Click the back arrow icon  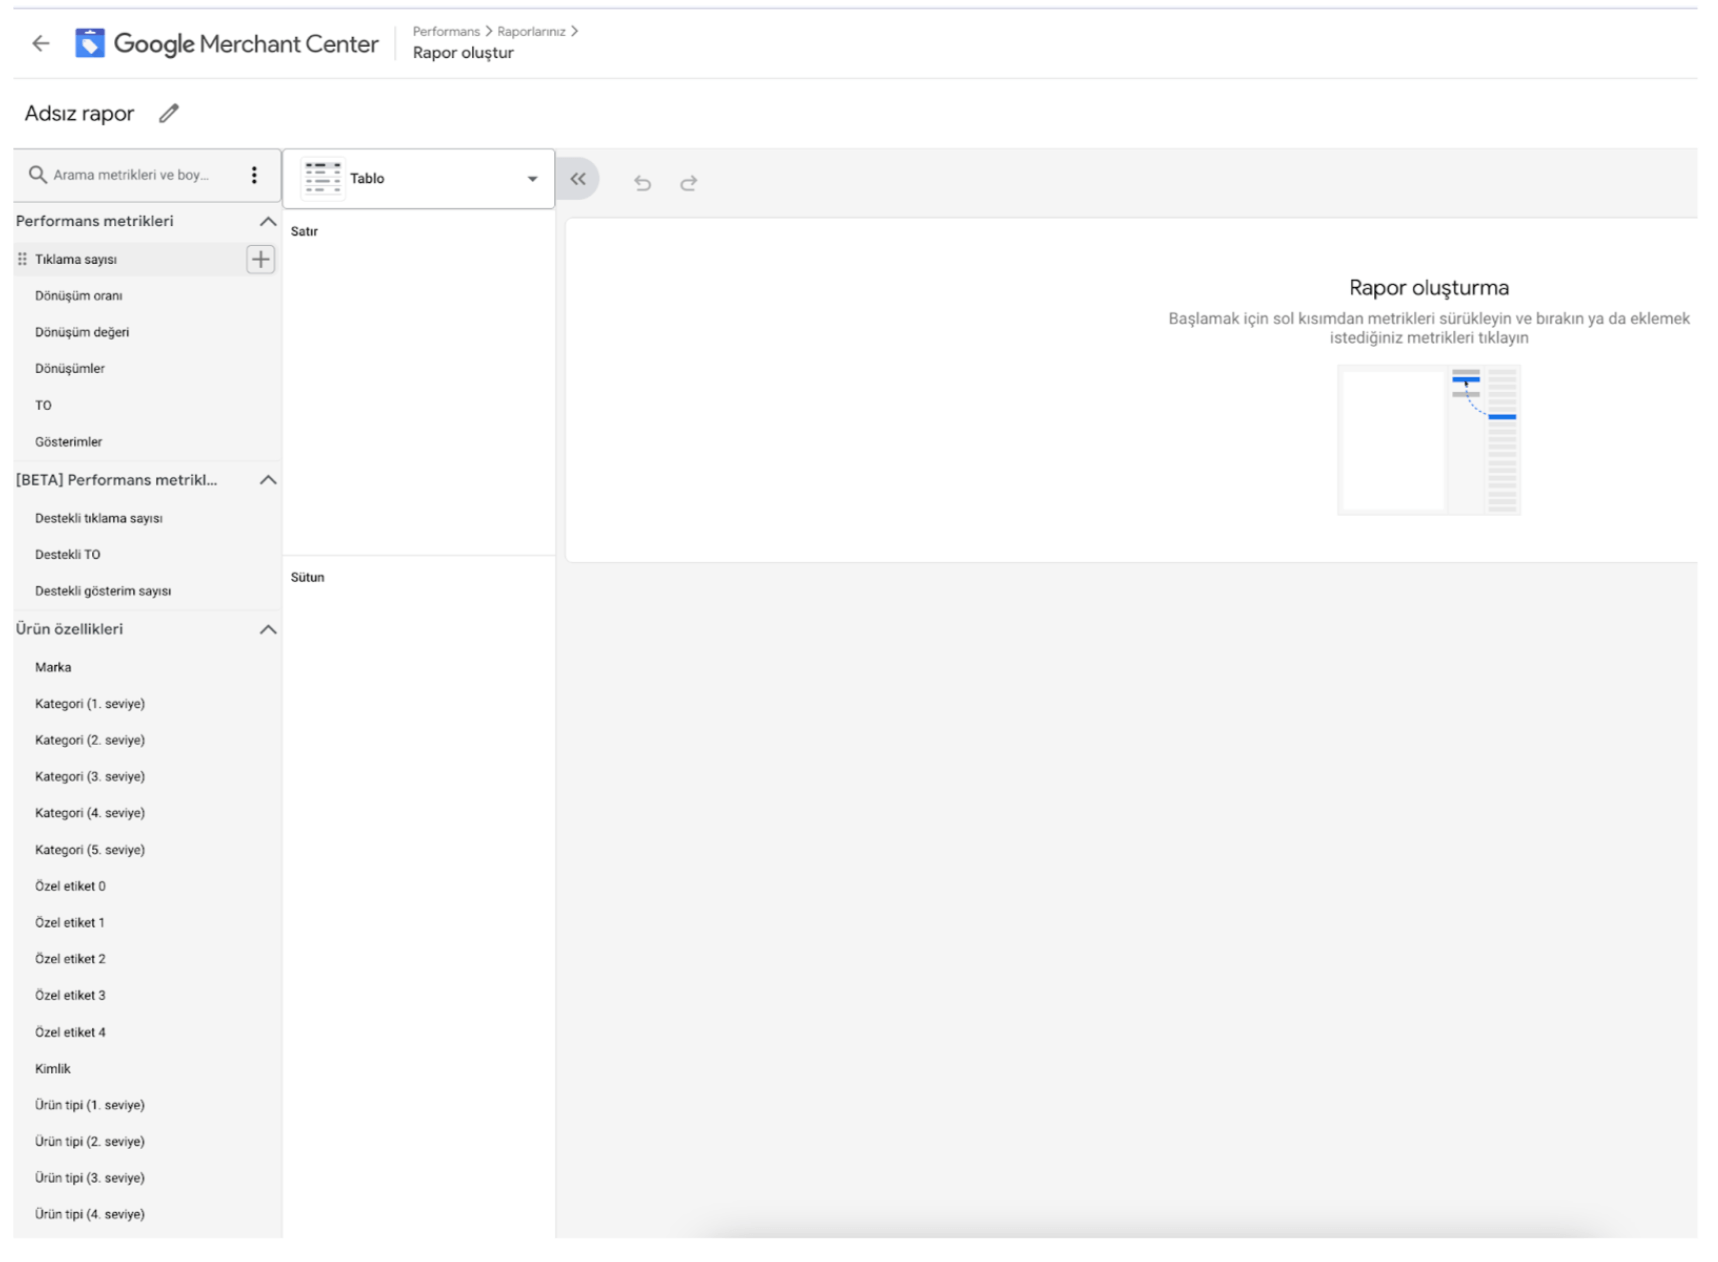41,43
